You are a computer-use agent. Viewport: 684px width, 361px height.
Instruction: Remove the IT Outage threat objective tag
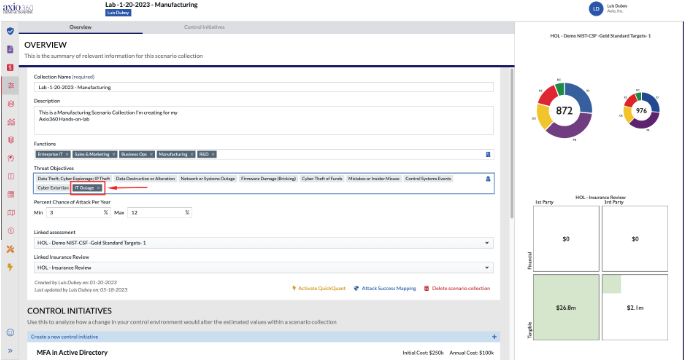click(x=99, y=188)
